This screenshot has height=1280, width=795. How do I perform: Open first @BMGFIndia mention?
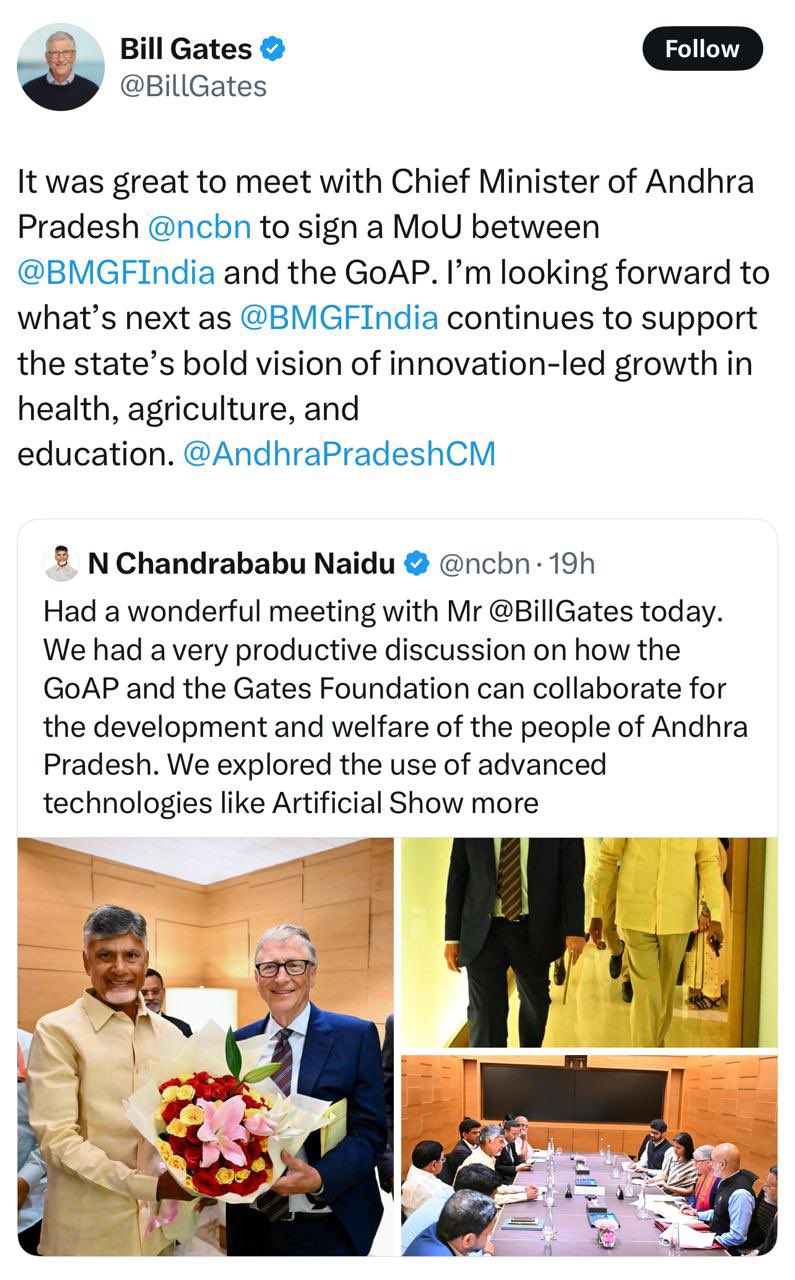click(x=116, y=272)
